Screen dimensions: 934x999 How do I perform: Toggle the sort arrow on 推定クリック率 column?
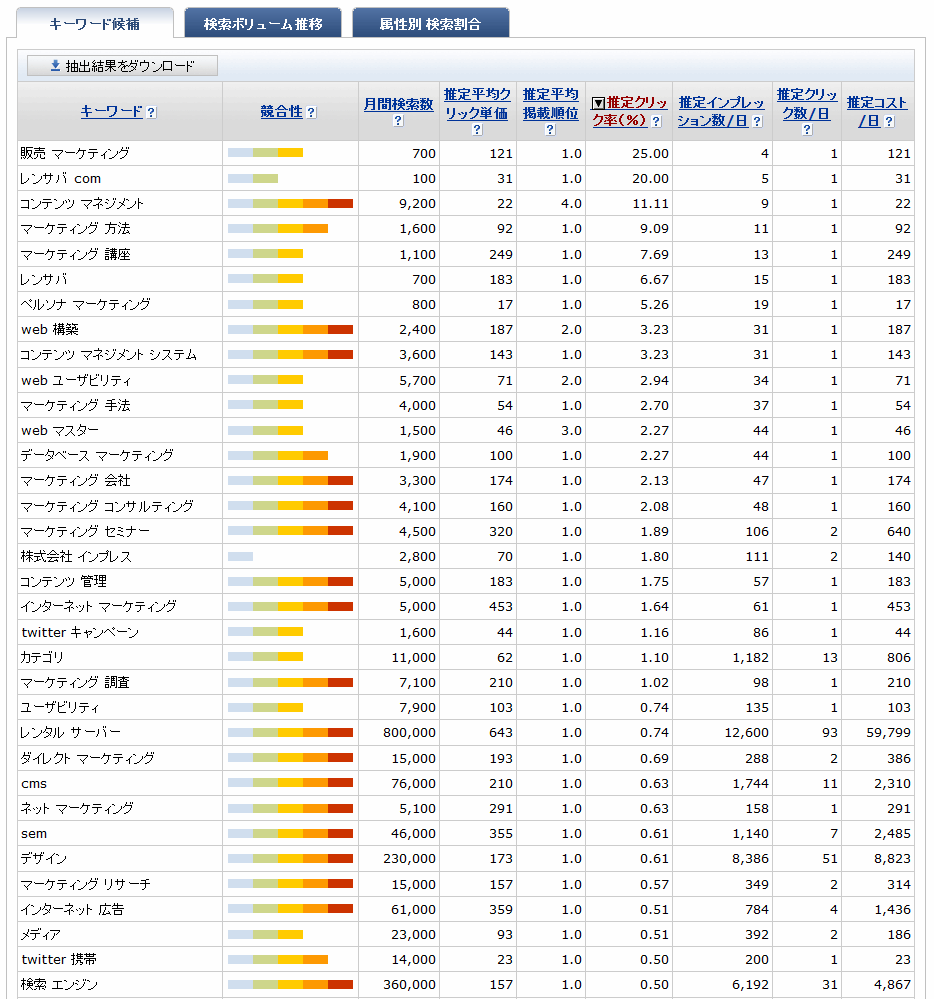click(598, 103)
